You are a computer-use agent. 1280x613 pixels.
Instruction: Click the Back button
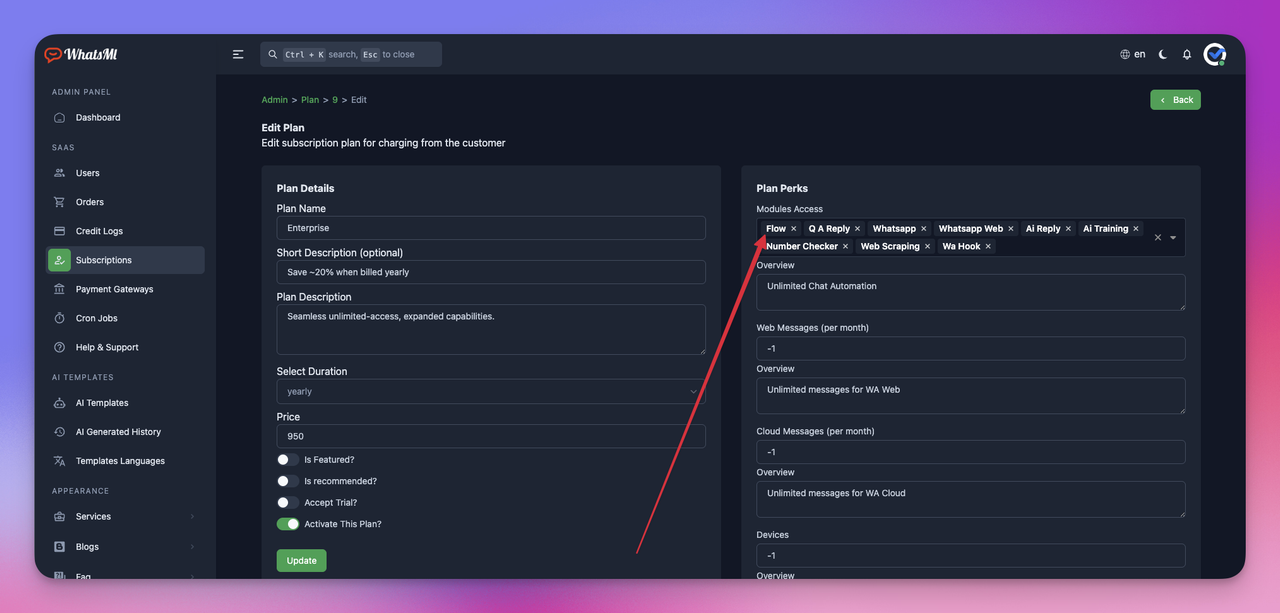[x=1175, y=100]
